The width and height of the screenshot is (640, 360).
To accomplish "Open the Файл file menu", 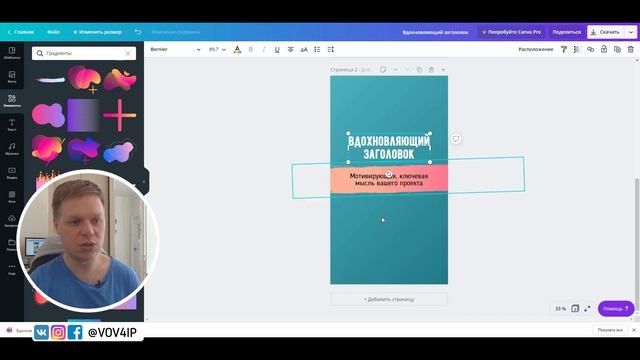I will click(x=53, y=32).
